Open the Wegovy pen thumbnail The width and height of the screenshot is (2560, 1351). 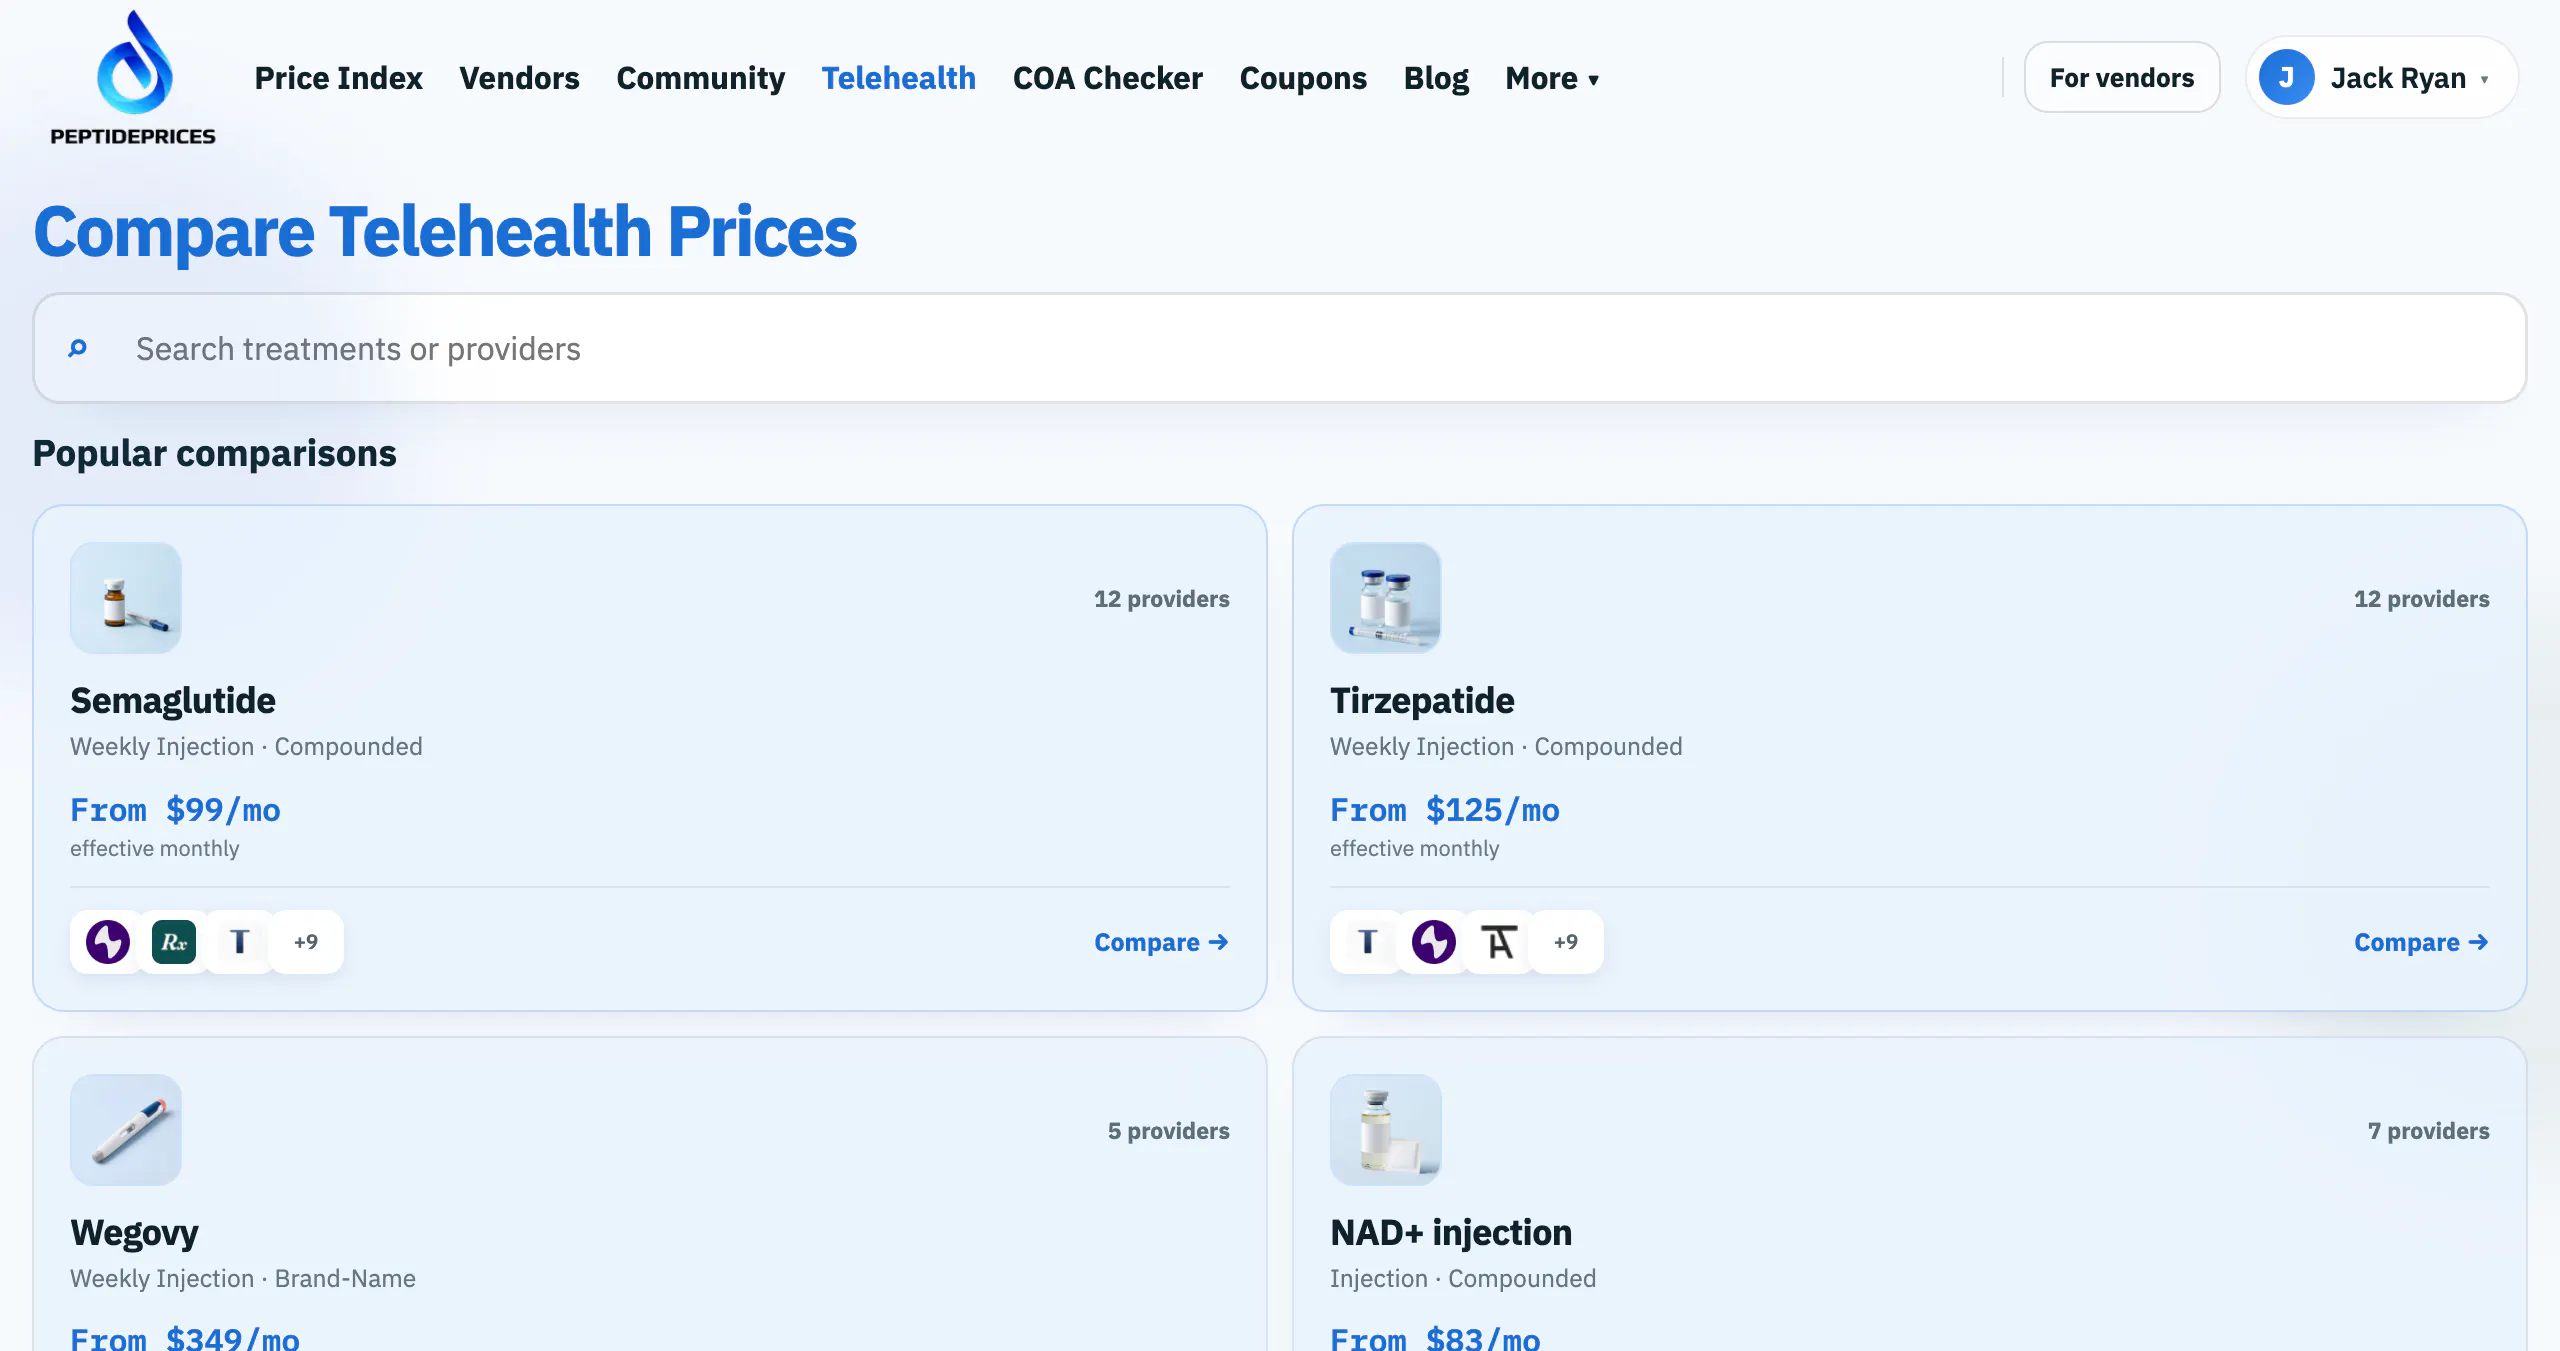point(126,1130)
